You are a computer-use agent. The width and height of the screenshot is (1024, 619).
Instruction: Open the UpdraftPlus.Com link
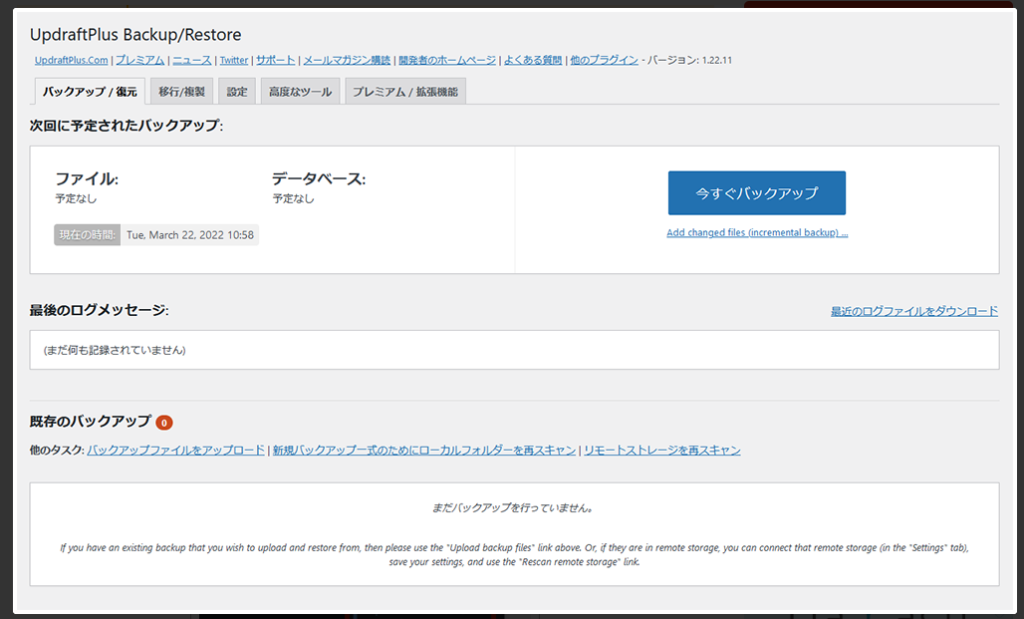71,60
